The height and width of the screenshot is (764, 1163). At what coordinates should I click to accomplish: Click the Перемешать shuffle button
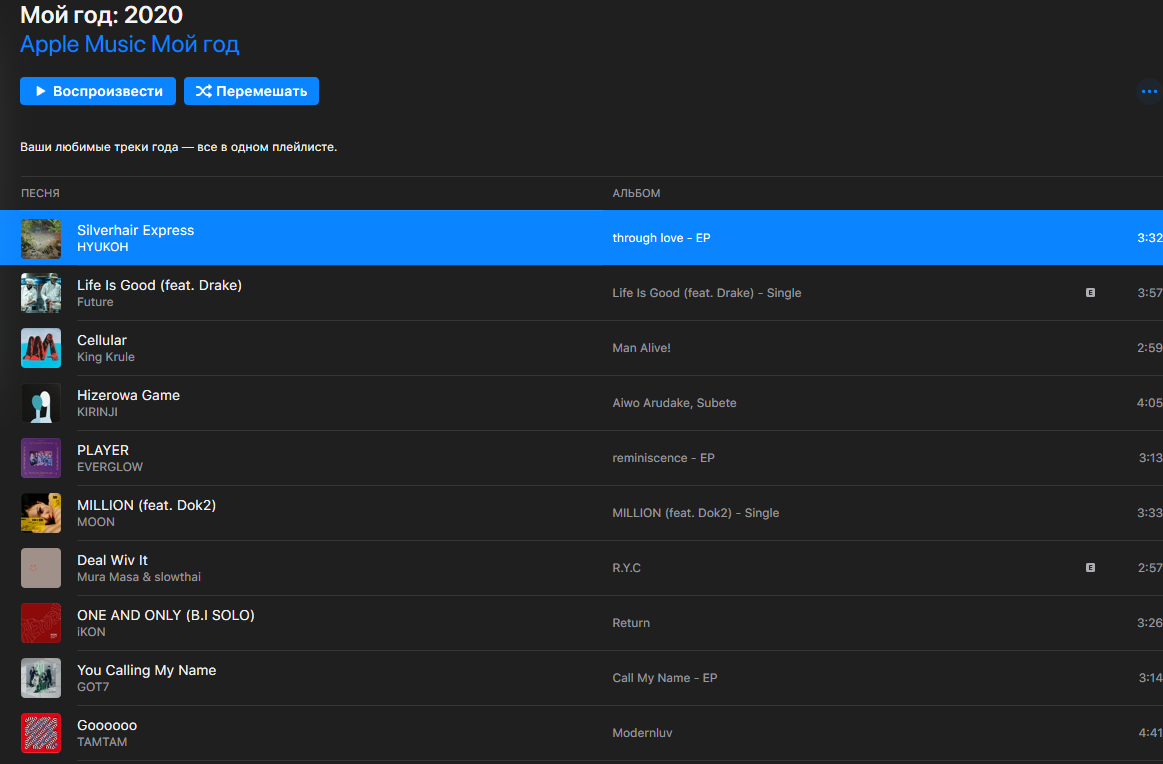click(x=251, y=91)
